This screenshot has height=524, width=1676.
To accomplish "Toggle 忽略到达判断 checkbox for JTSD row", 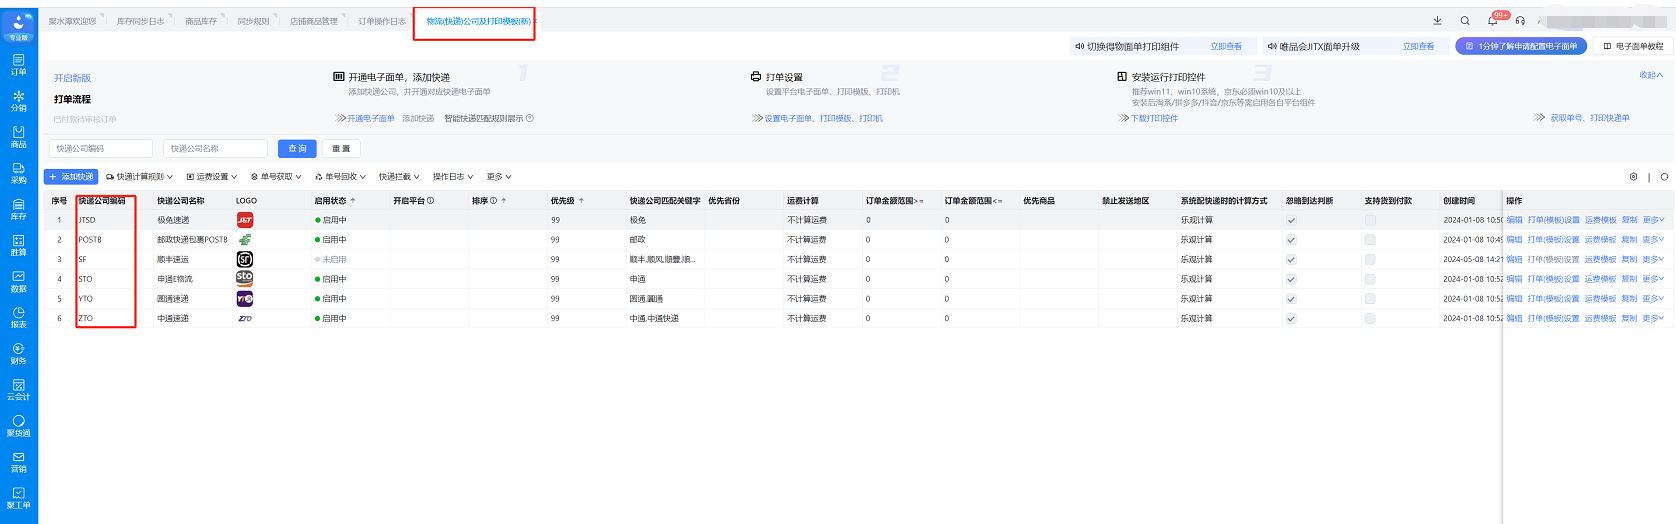I will [1291, 220].
